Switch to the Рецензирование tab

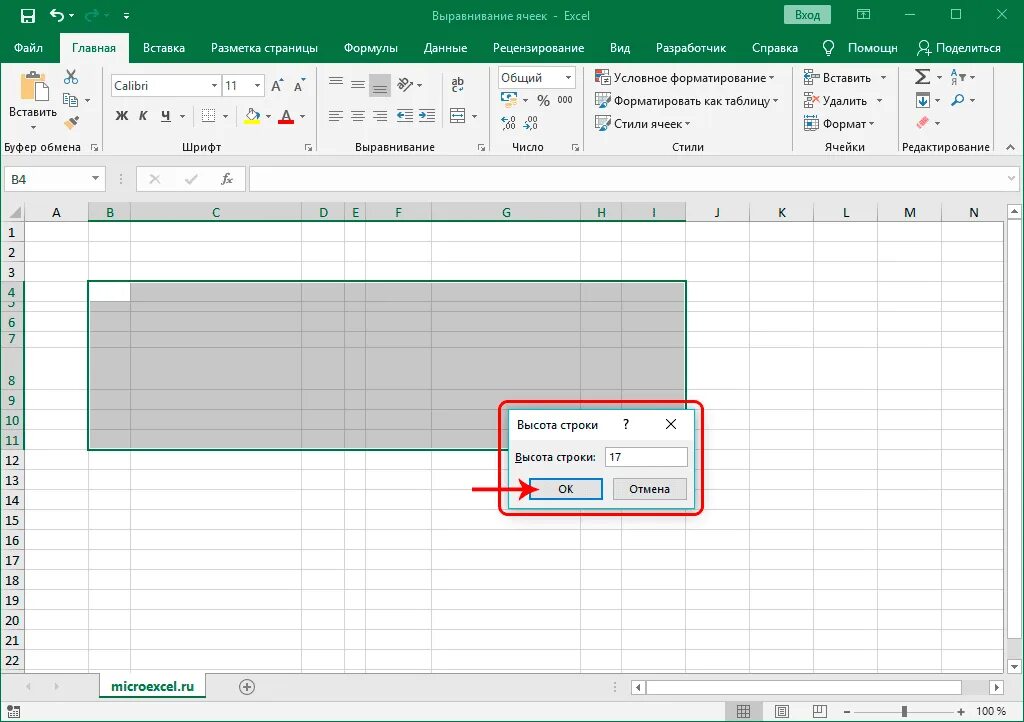(x=539, y=48)
